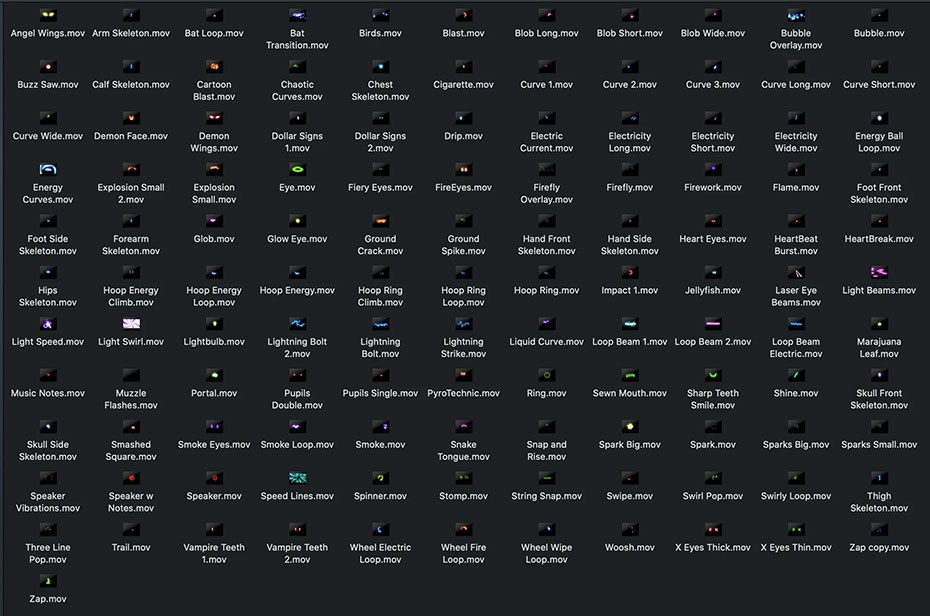
Task: Select the Jellyfish.mov label
Action: pyautogui.click(x=713, y=291)
